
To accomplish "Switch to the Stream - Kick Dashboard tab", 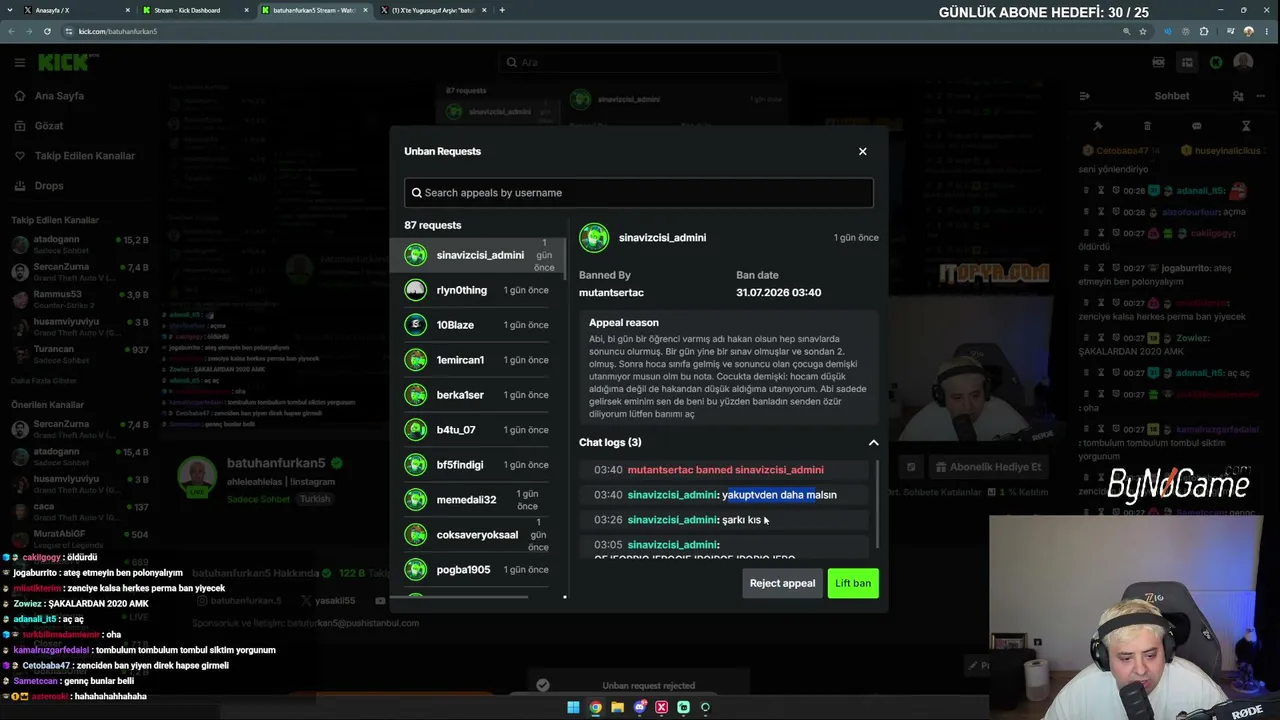I will (x=196, y=10).
